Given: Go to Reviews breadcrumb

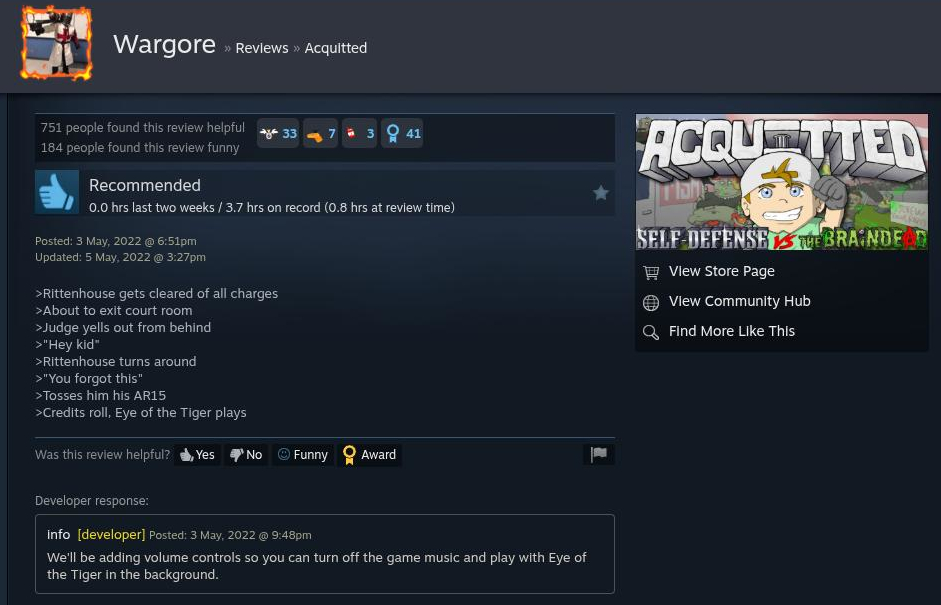Looking at the screenshot, I should tap(262, 48).
